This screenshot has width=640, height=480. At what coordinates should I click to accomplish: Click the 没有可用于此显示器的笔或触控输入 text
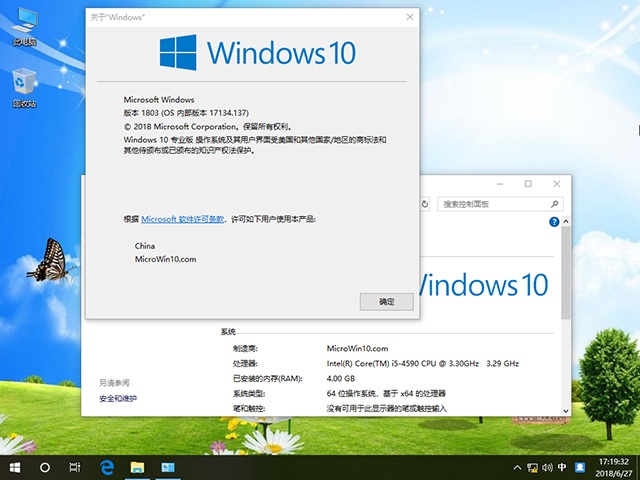387,408
